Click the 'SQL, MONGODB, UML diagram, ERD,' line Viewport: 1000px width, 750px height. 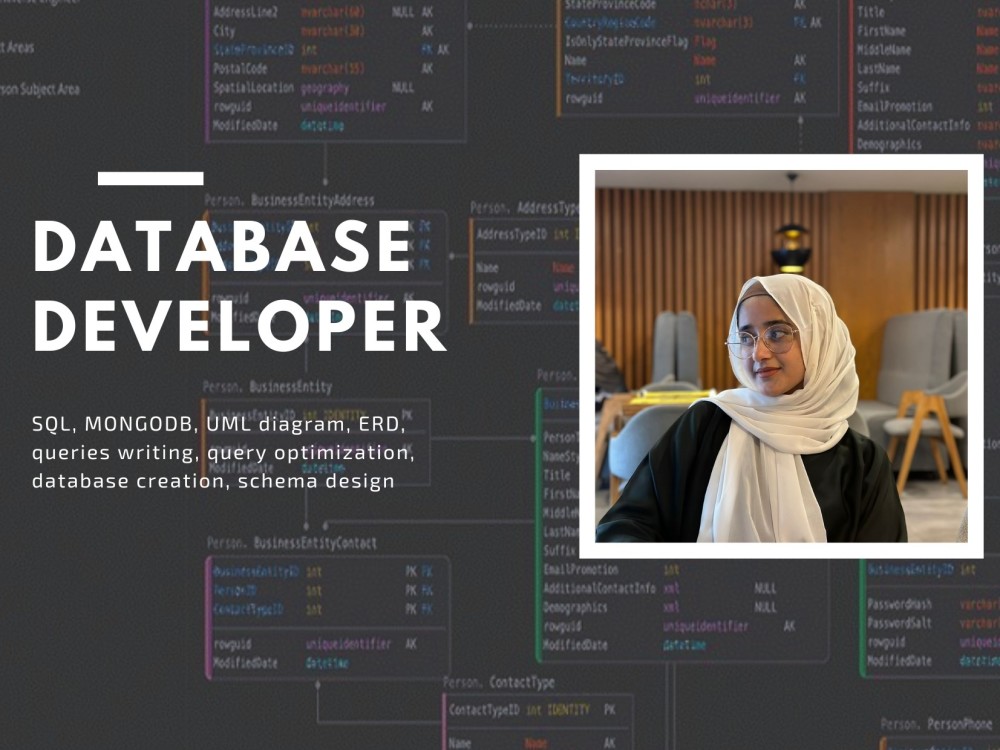click(x=218, y=423)
